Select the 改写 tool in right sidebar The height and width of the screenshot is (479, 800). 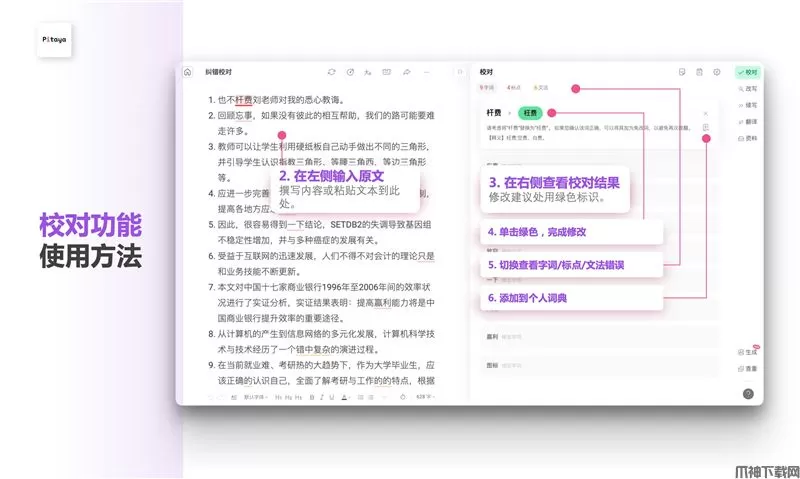click(x=747, y=89)
